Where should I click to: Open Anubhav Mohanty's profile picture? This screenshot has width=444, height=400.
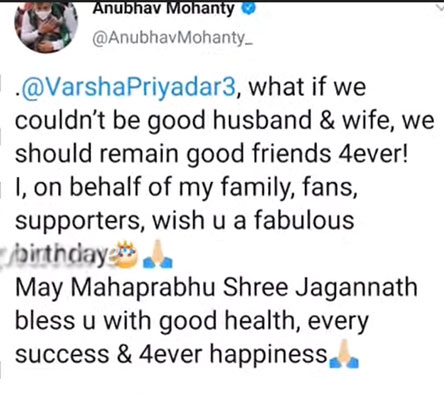click(46, 26)
